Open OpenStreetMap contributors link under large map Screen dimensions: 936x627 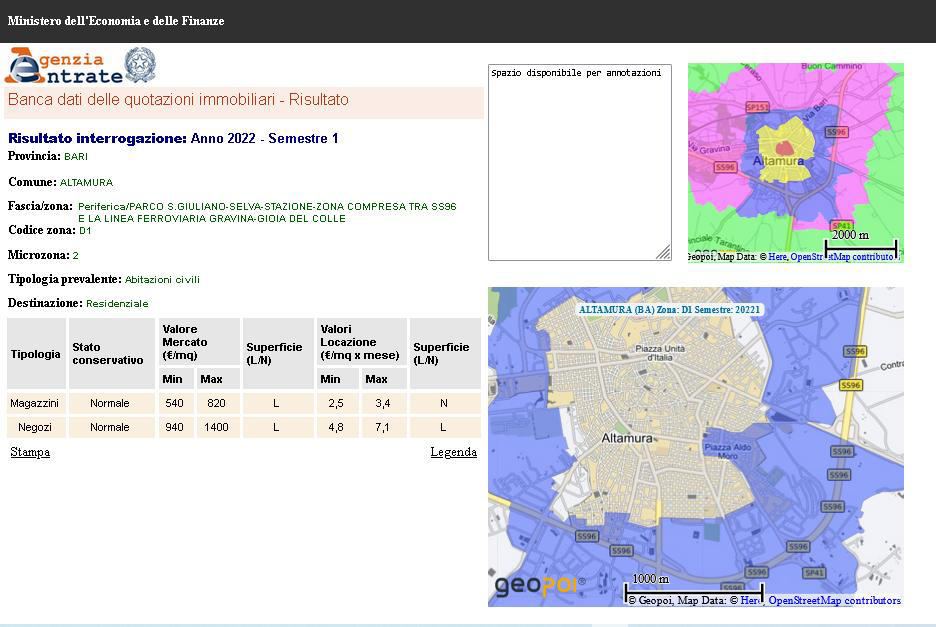pyautogui.click(x=834, y=600)
